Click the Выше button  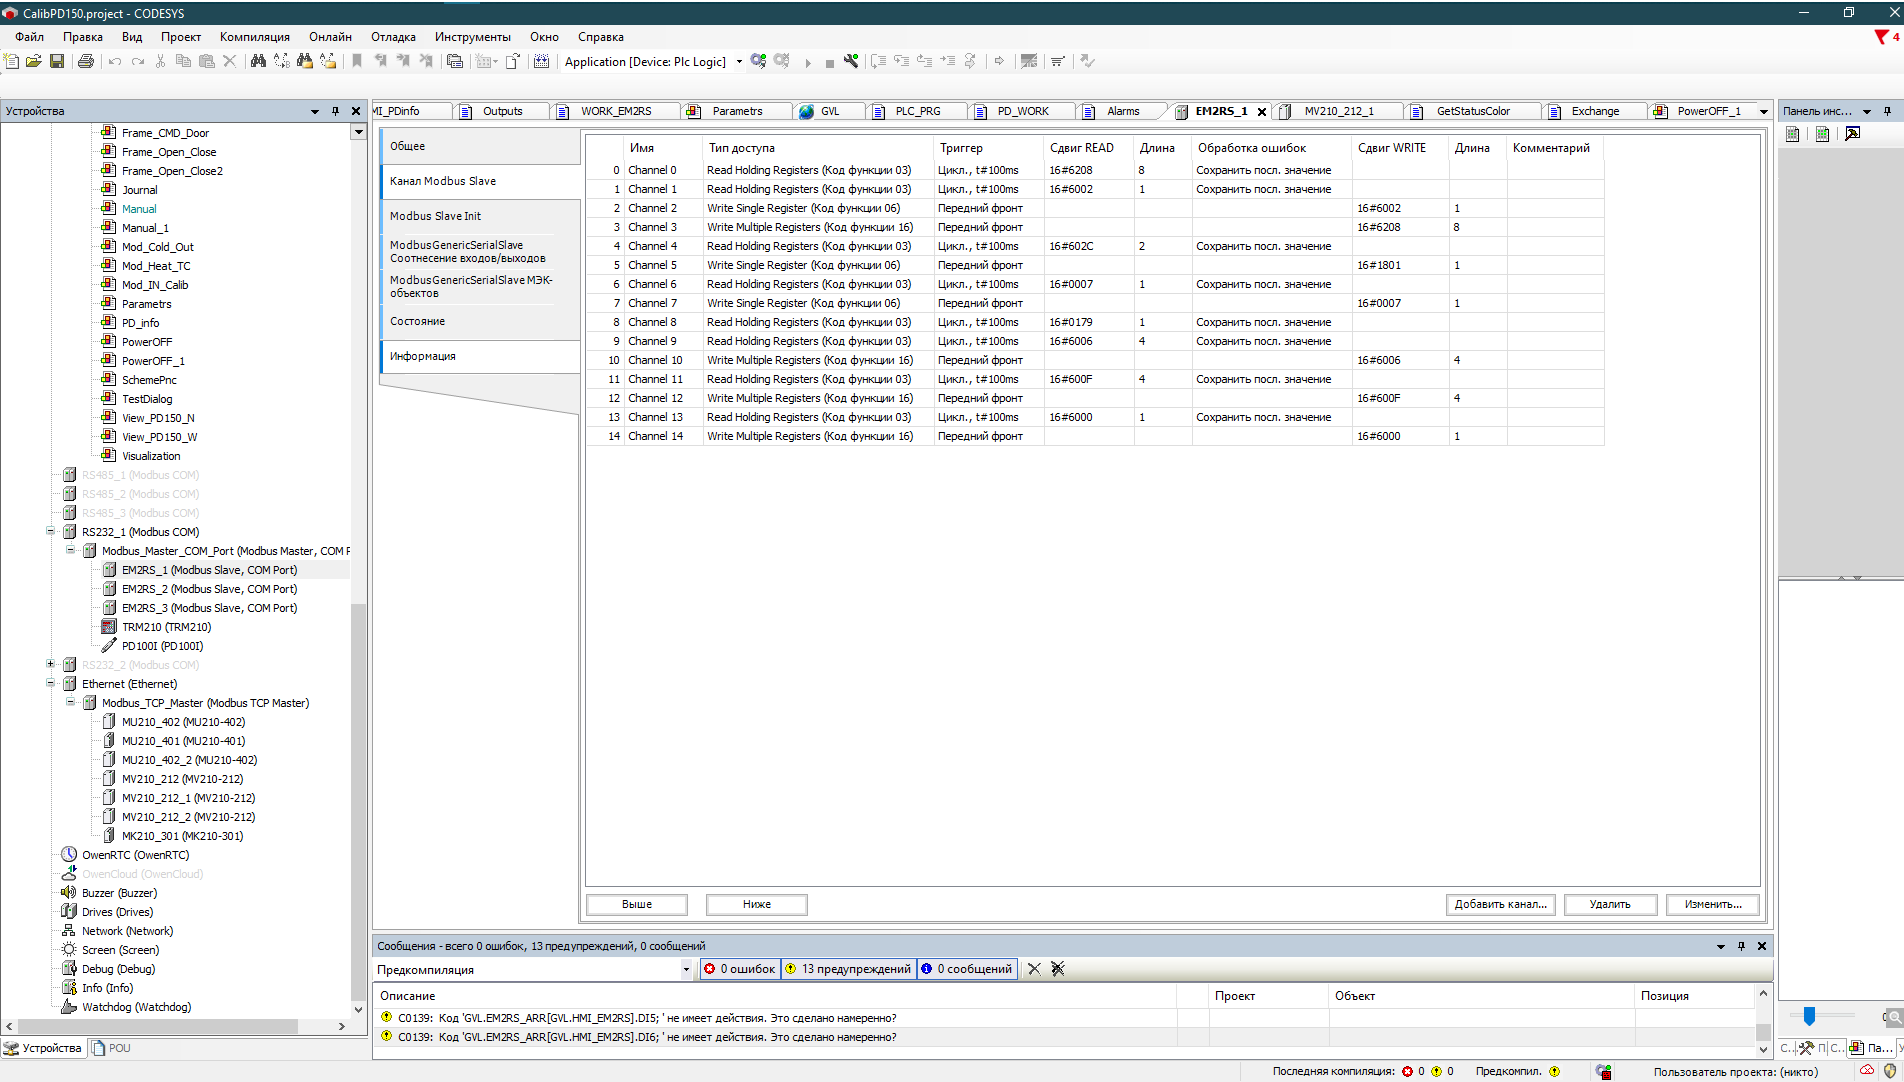[637, 904]
